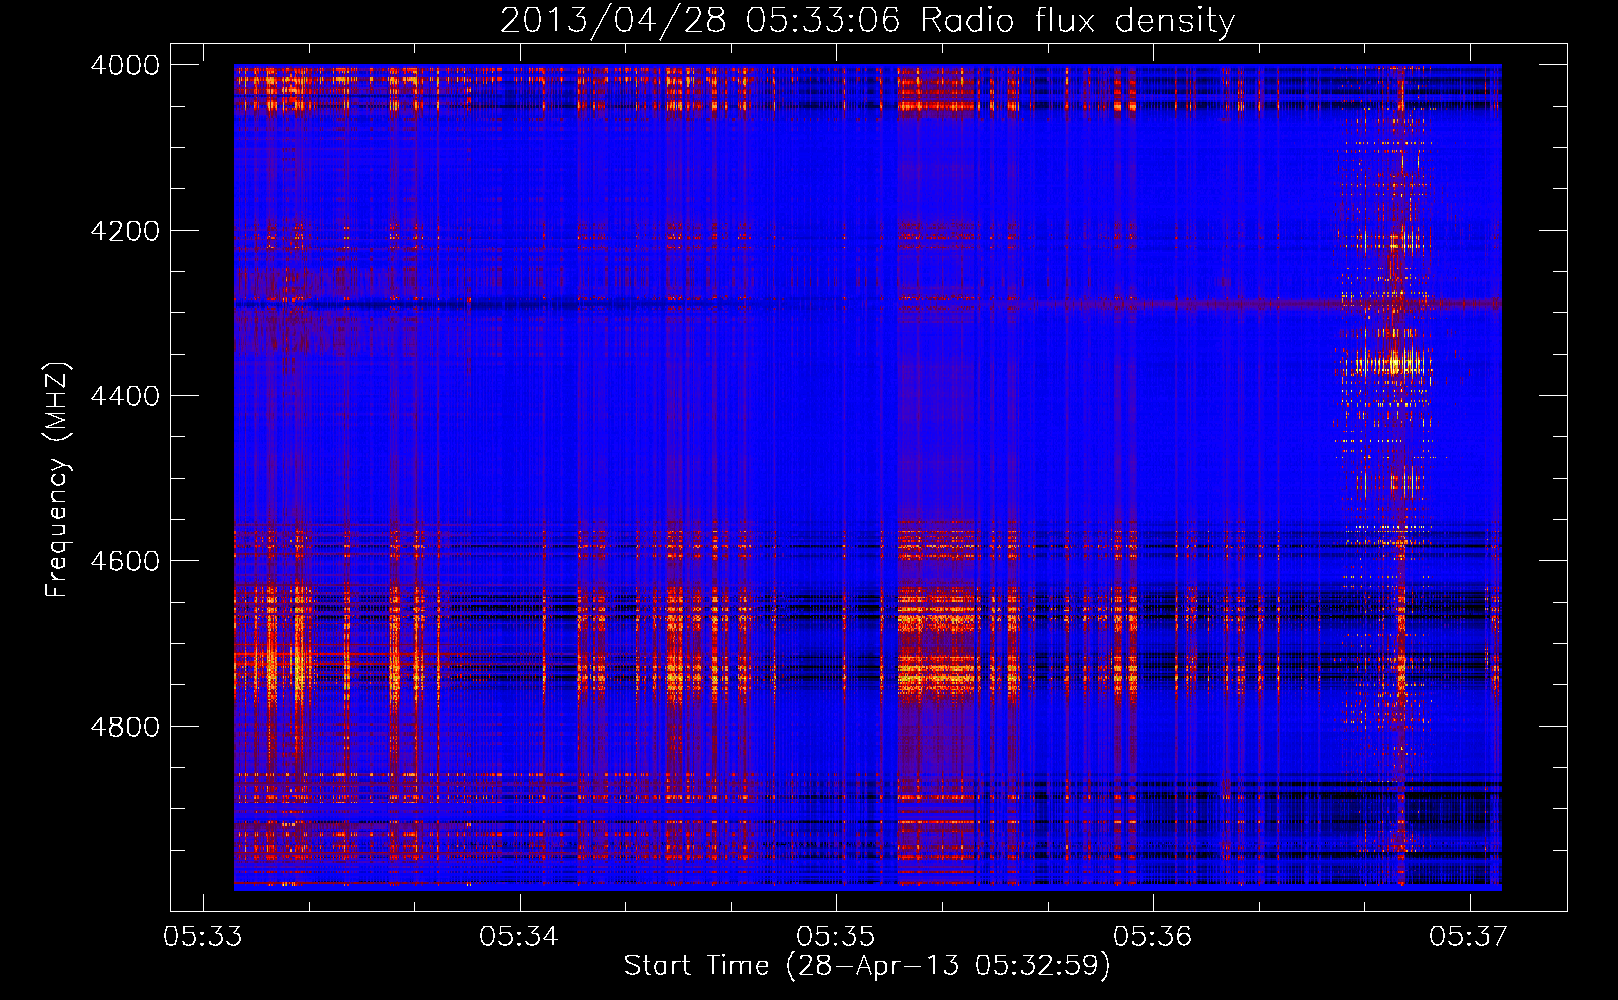Viewport: 1618px width, 1000px height.
Task: Select the 4600 frequency axis label
Action: point(125,561)
